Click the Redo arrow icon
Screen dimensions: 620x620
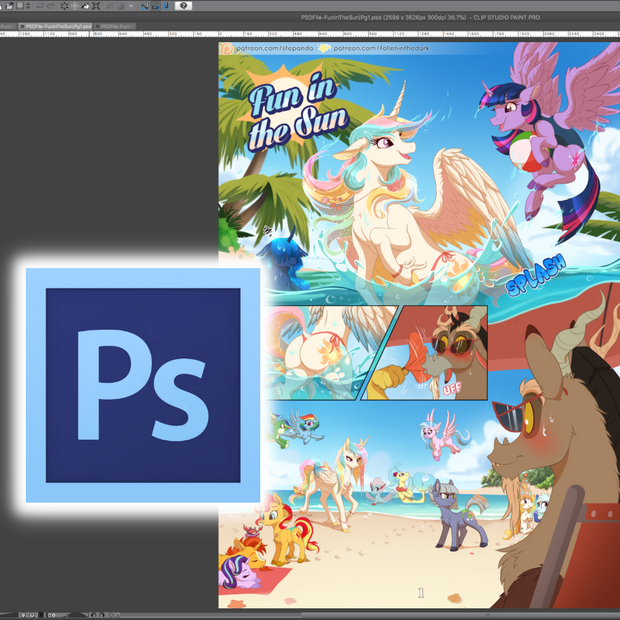(51, 6)
